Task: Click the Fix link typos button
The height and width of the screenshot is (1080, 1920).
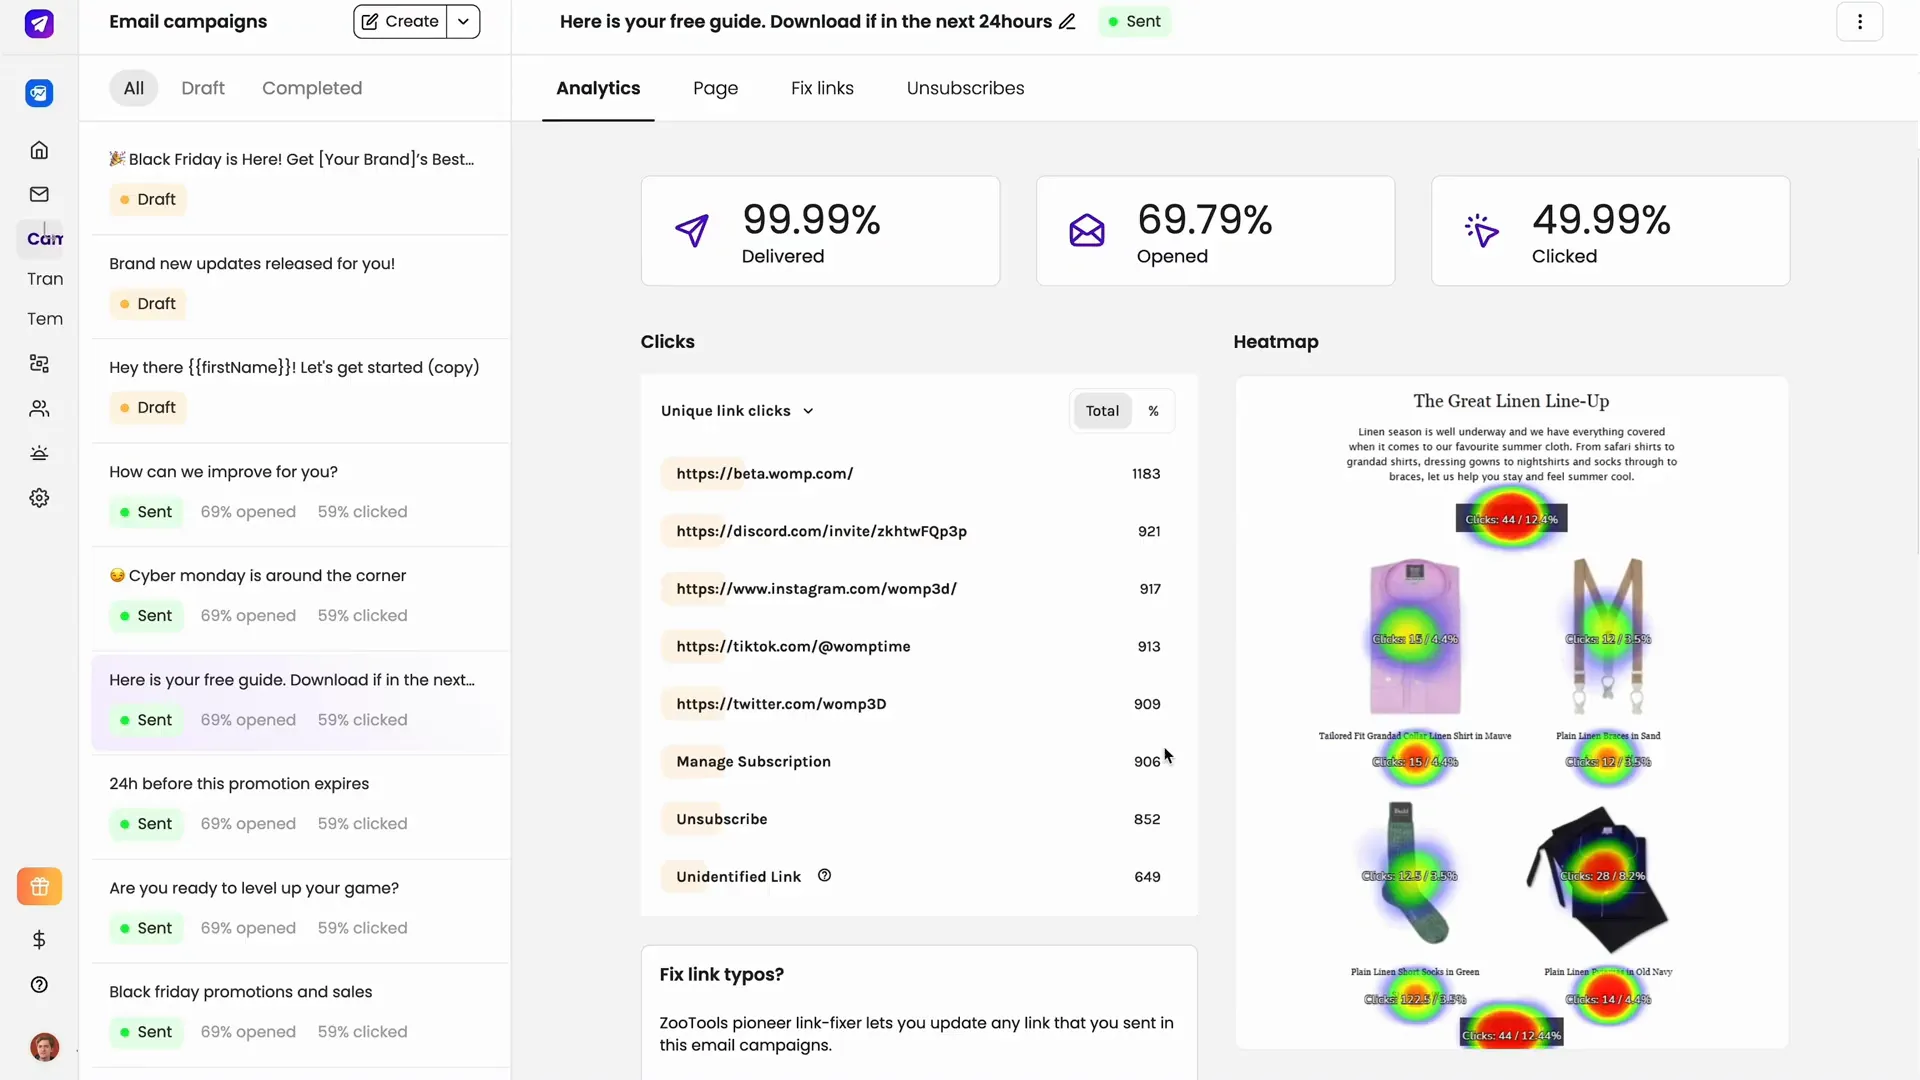Action: tap(721, 973)
